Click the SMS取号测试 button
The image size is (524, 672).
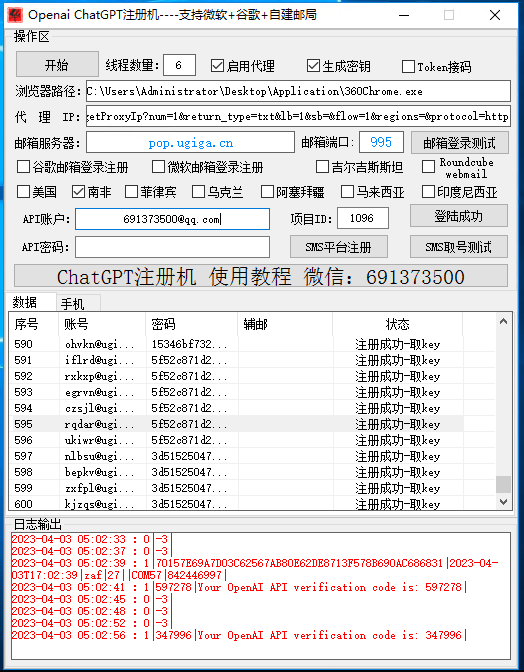pyautogui.click(x=459, y=247)
